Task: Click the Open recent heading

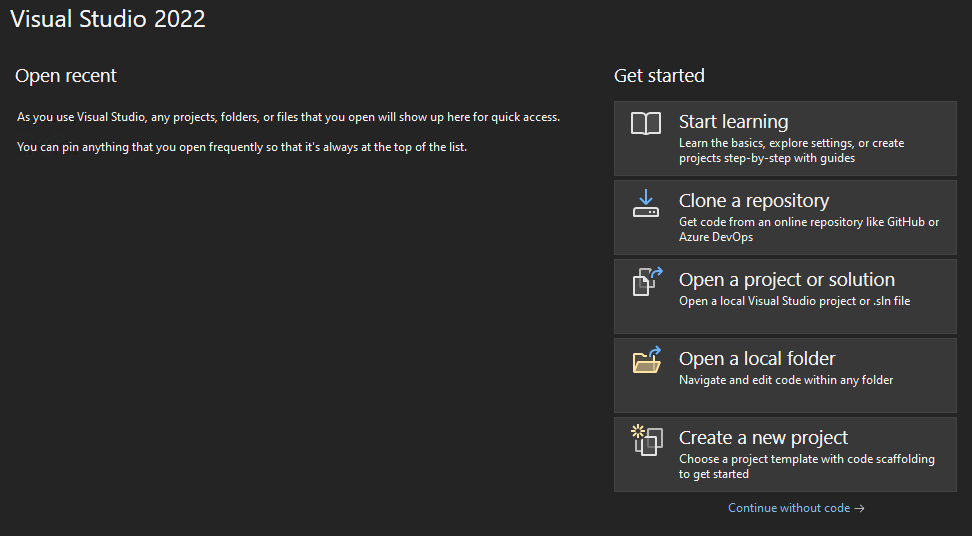Action: [66, 76]
